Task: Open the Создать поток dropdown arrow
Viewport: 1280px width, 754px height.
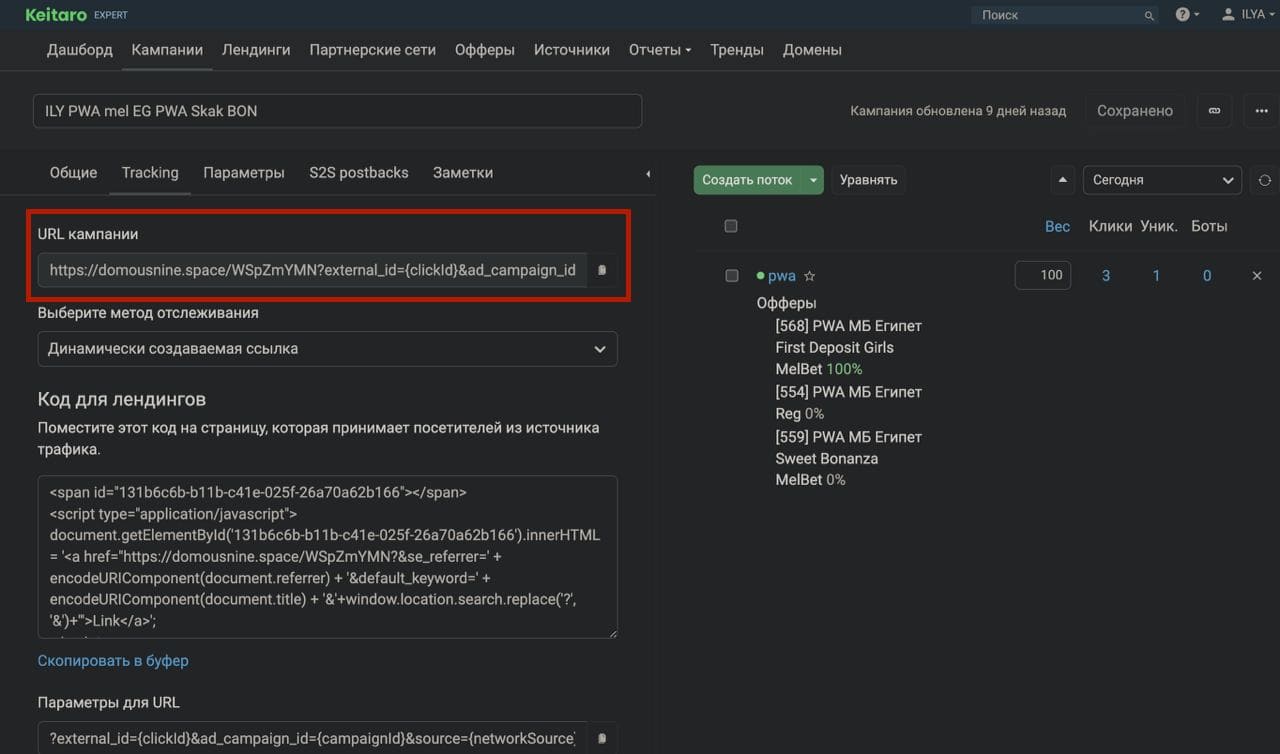Action: coord(813,180)
